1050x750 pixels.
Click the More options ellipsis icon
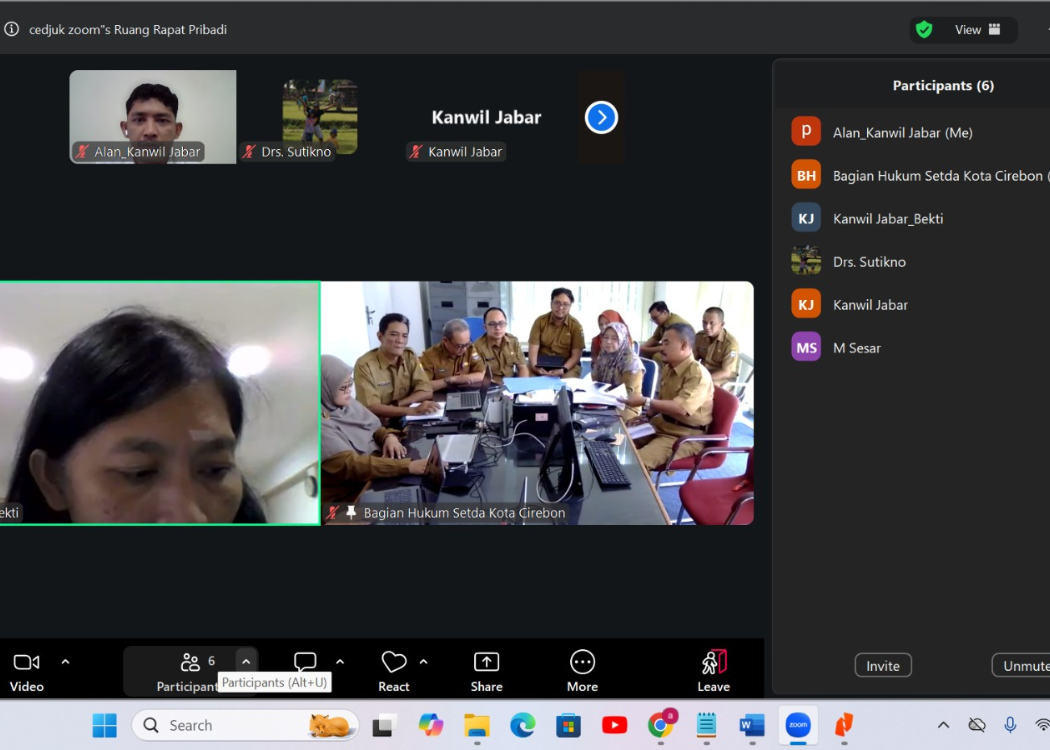point(582,662)
